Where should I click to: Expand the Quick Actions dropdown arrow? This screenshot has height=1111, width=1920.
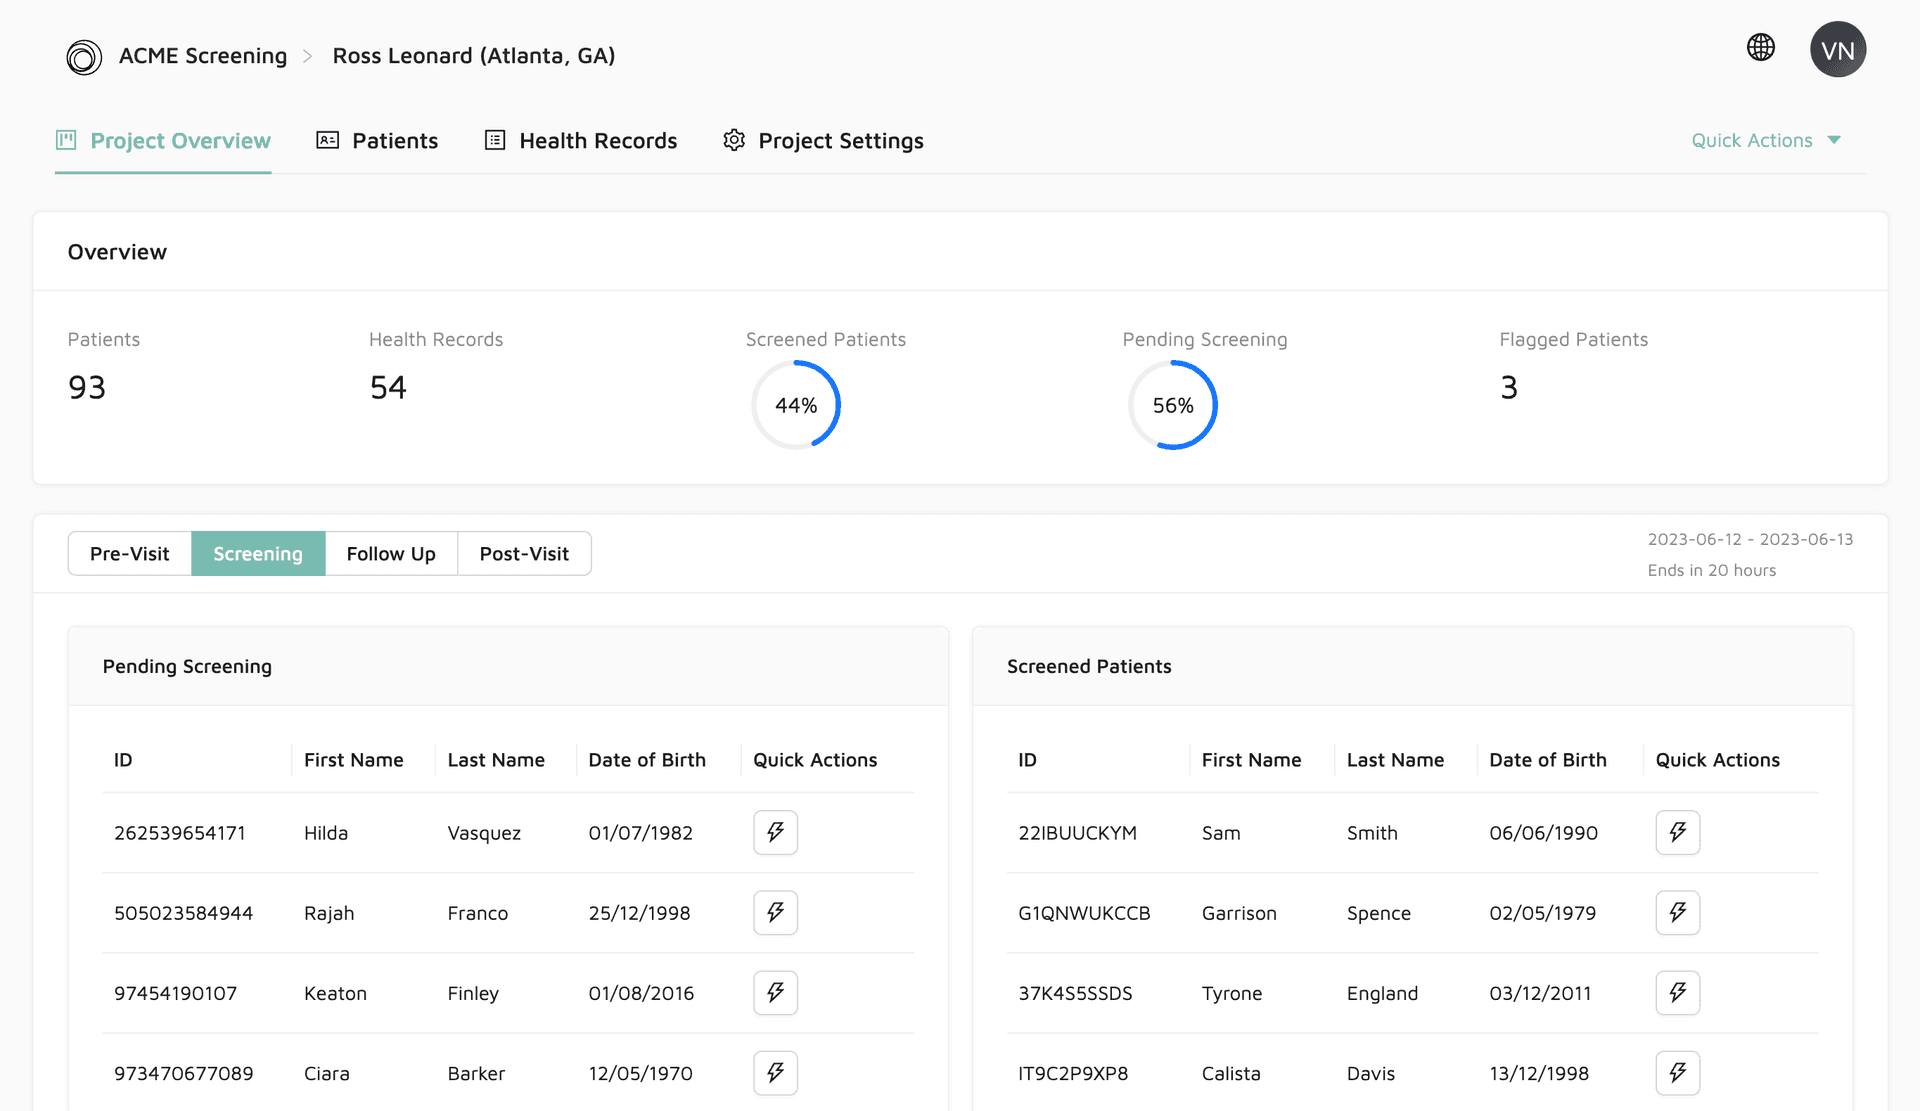pyautogui.click(x=1834, y=140)
